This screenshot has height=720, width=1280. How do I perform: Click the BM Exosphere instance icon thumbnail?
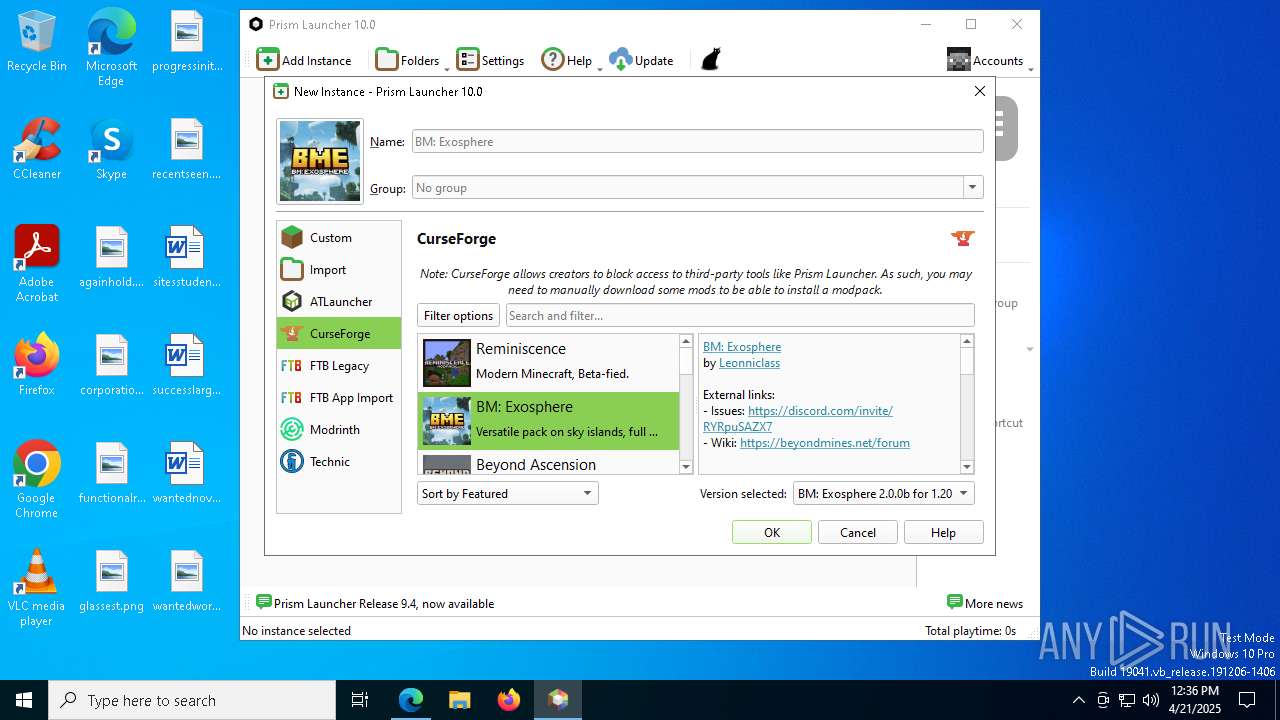(x=320, y=161)
